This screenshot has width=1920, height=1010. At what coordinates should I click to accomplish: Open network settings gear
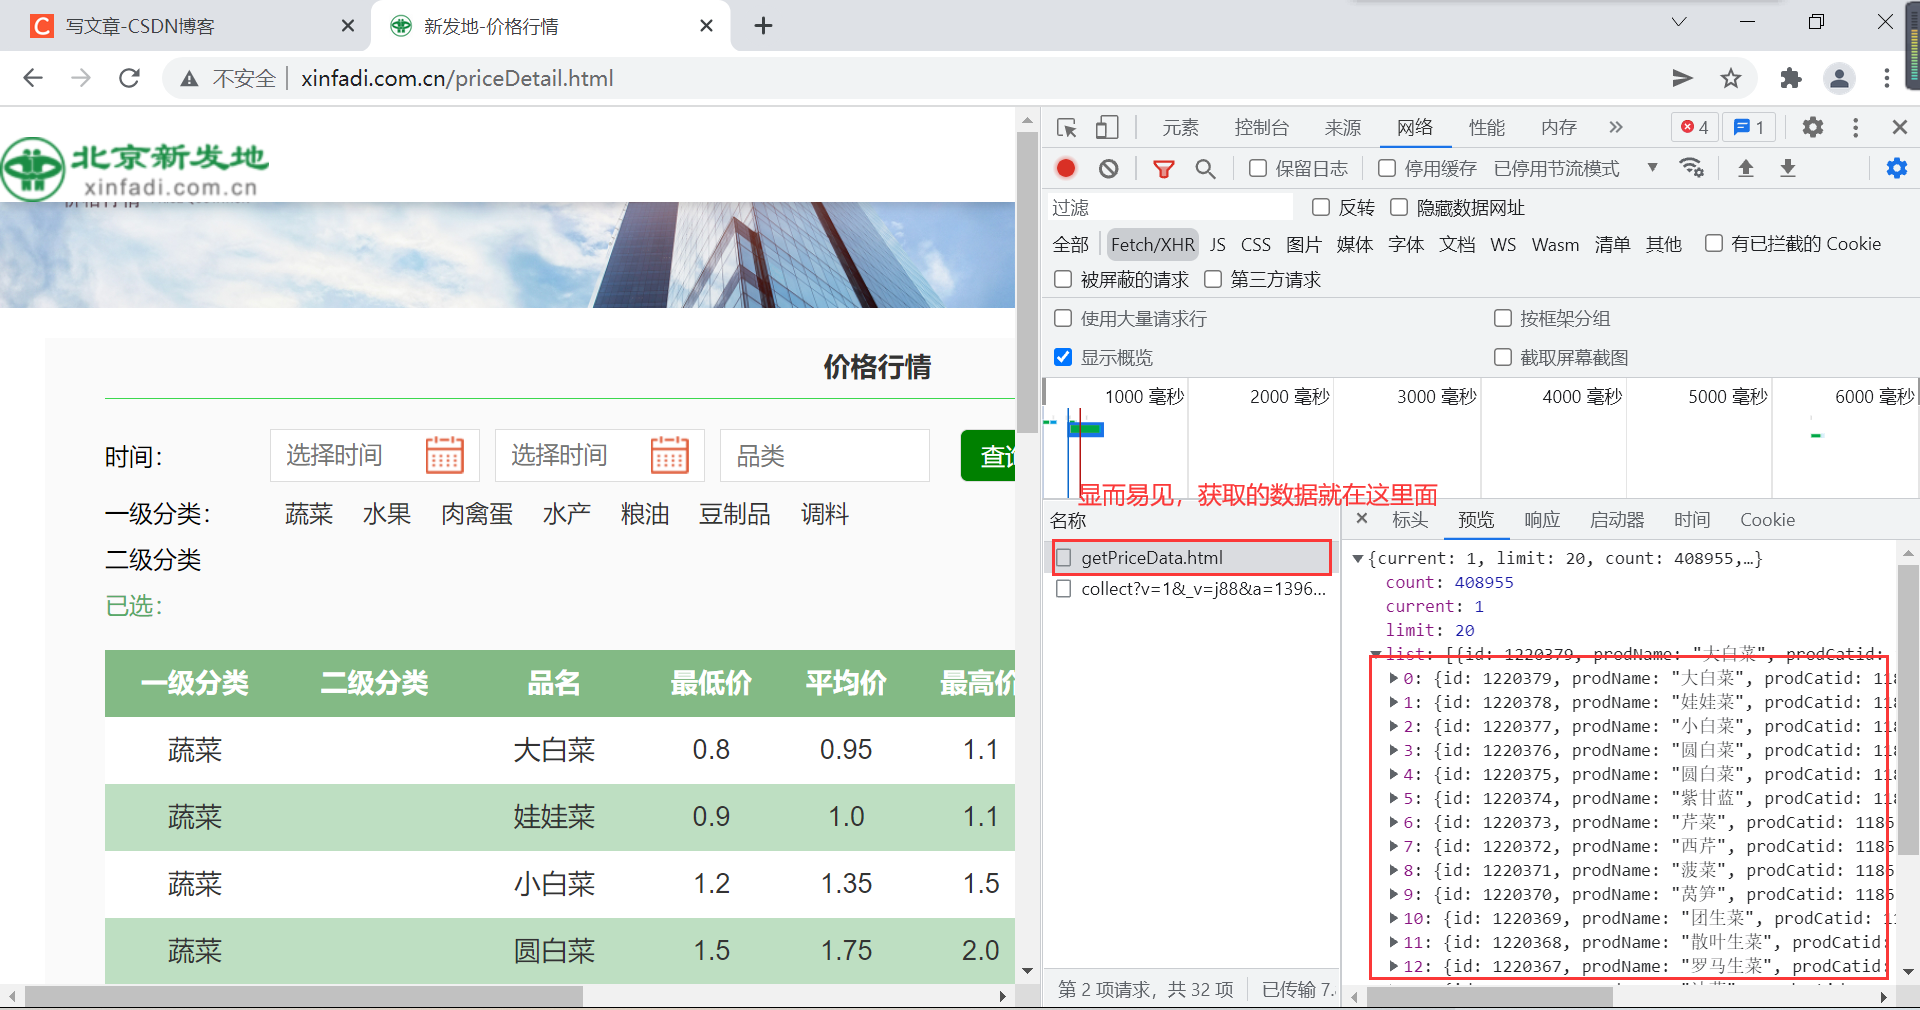(1897, 168)
